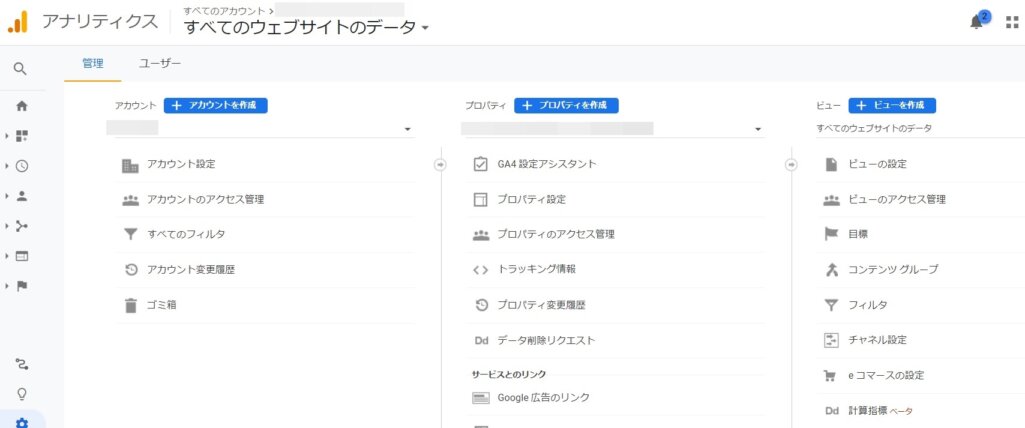Click the arrow circle between property and view columns

(x=790, y=165)
